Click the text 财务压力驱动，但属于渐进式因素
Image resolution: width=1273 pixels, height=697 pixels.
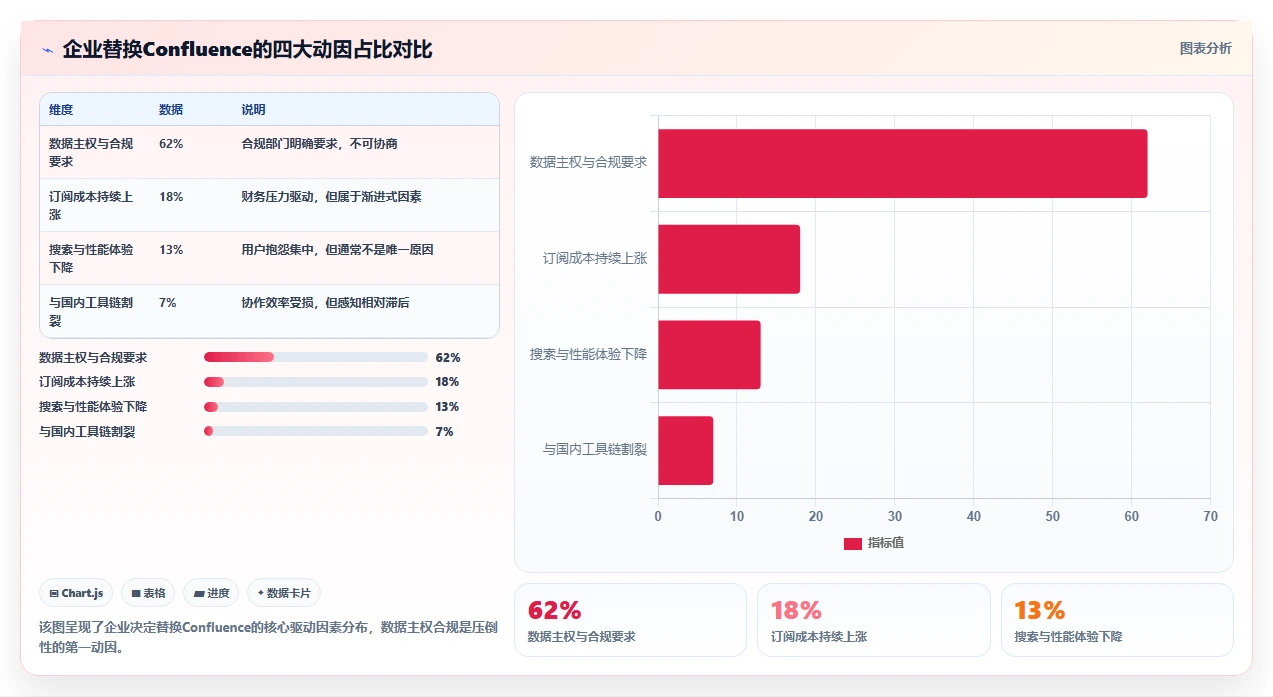331,197
